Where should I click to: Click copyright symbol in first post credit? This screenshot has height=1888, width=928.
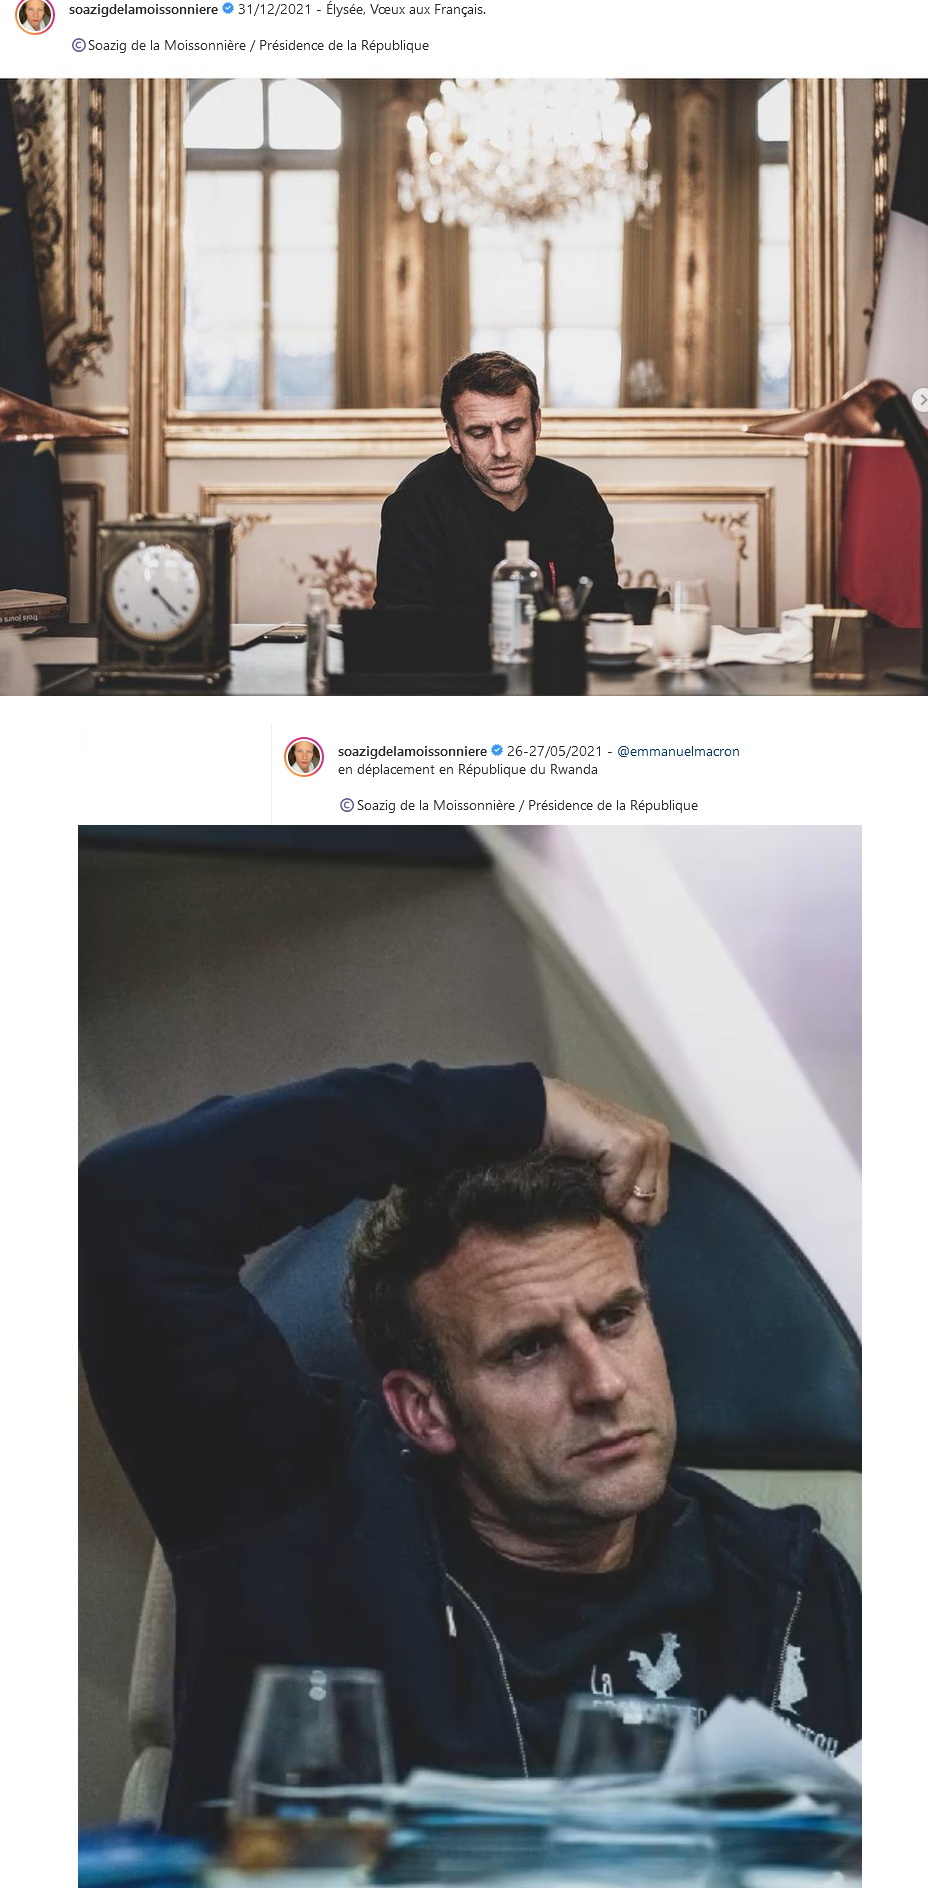click(79, 45)
